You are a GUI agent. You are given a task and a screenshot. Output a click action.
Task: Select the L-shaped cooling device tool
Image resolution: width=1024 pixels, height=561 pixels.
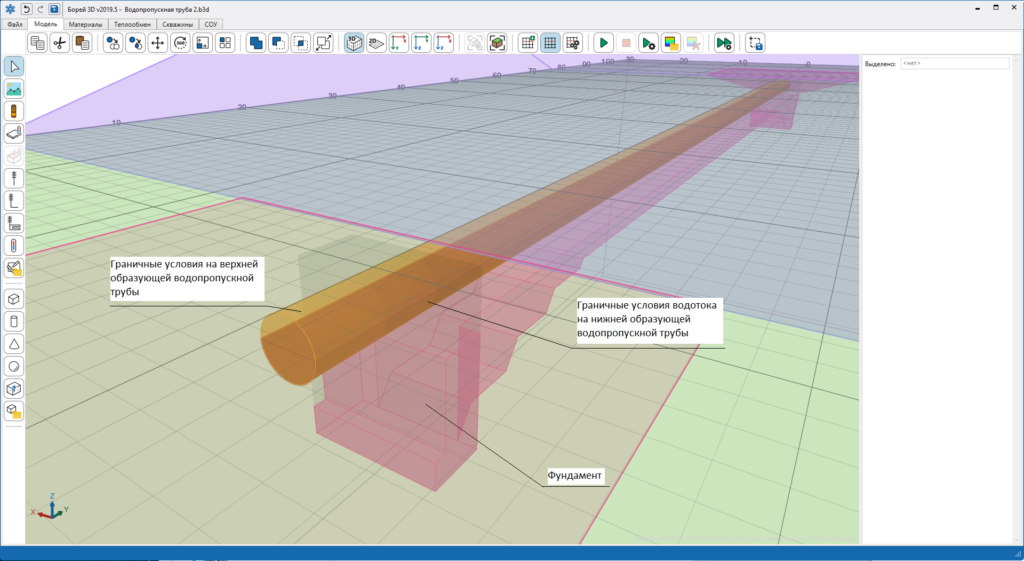14,200
